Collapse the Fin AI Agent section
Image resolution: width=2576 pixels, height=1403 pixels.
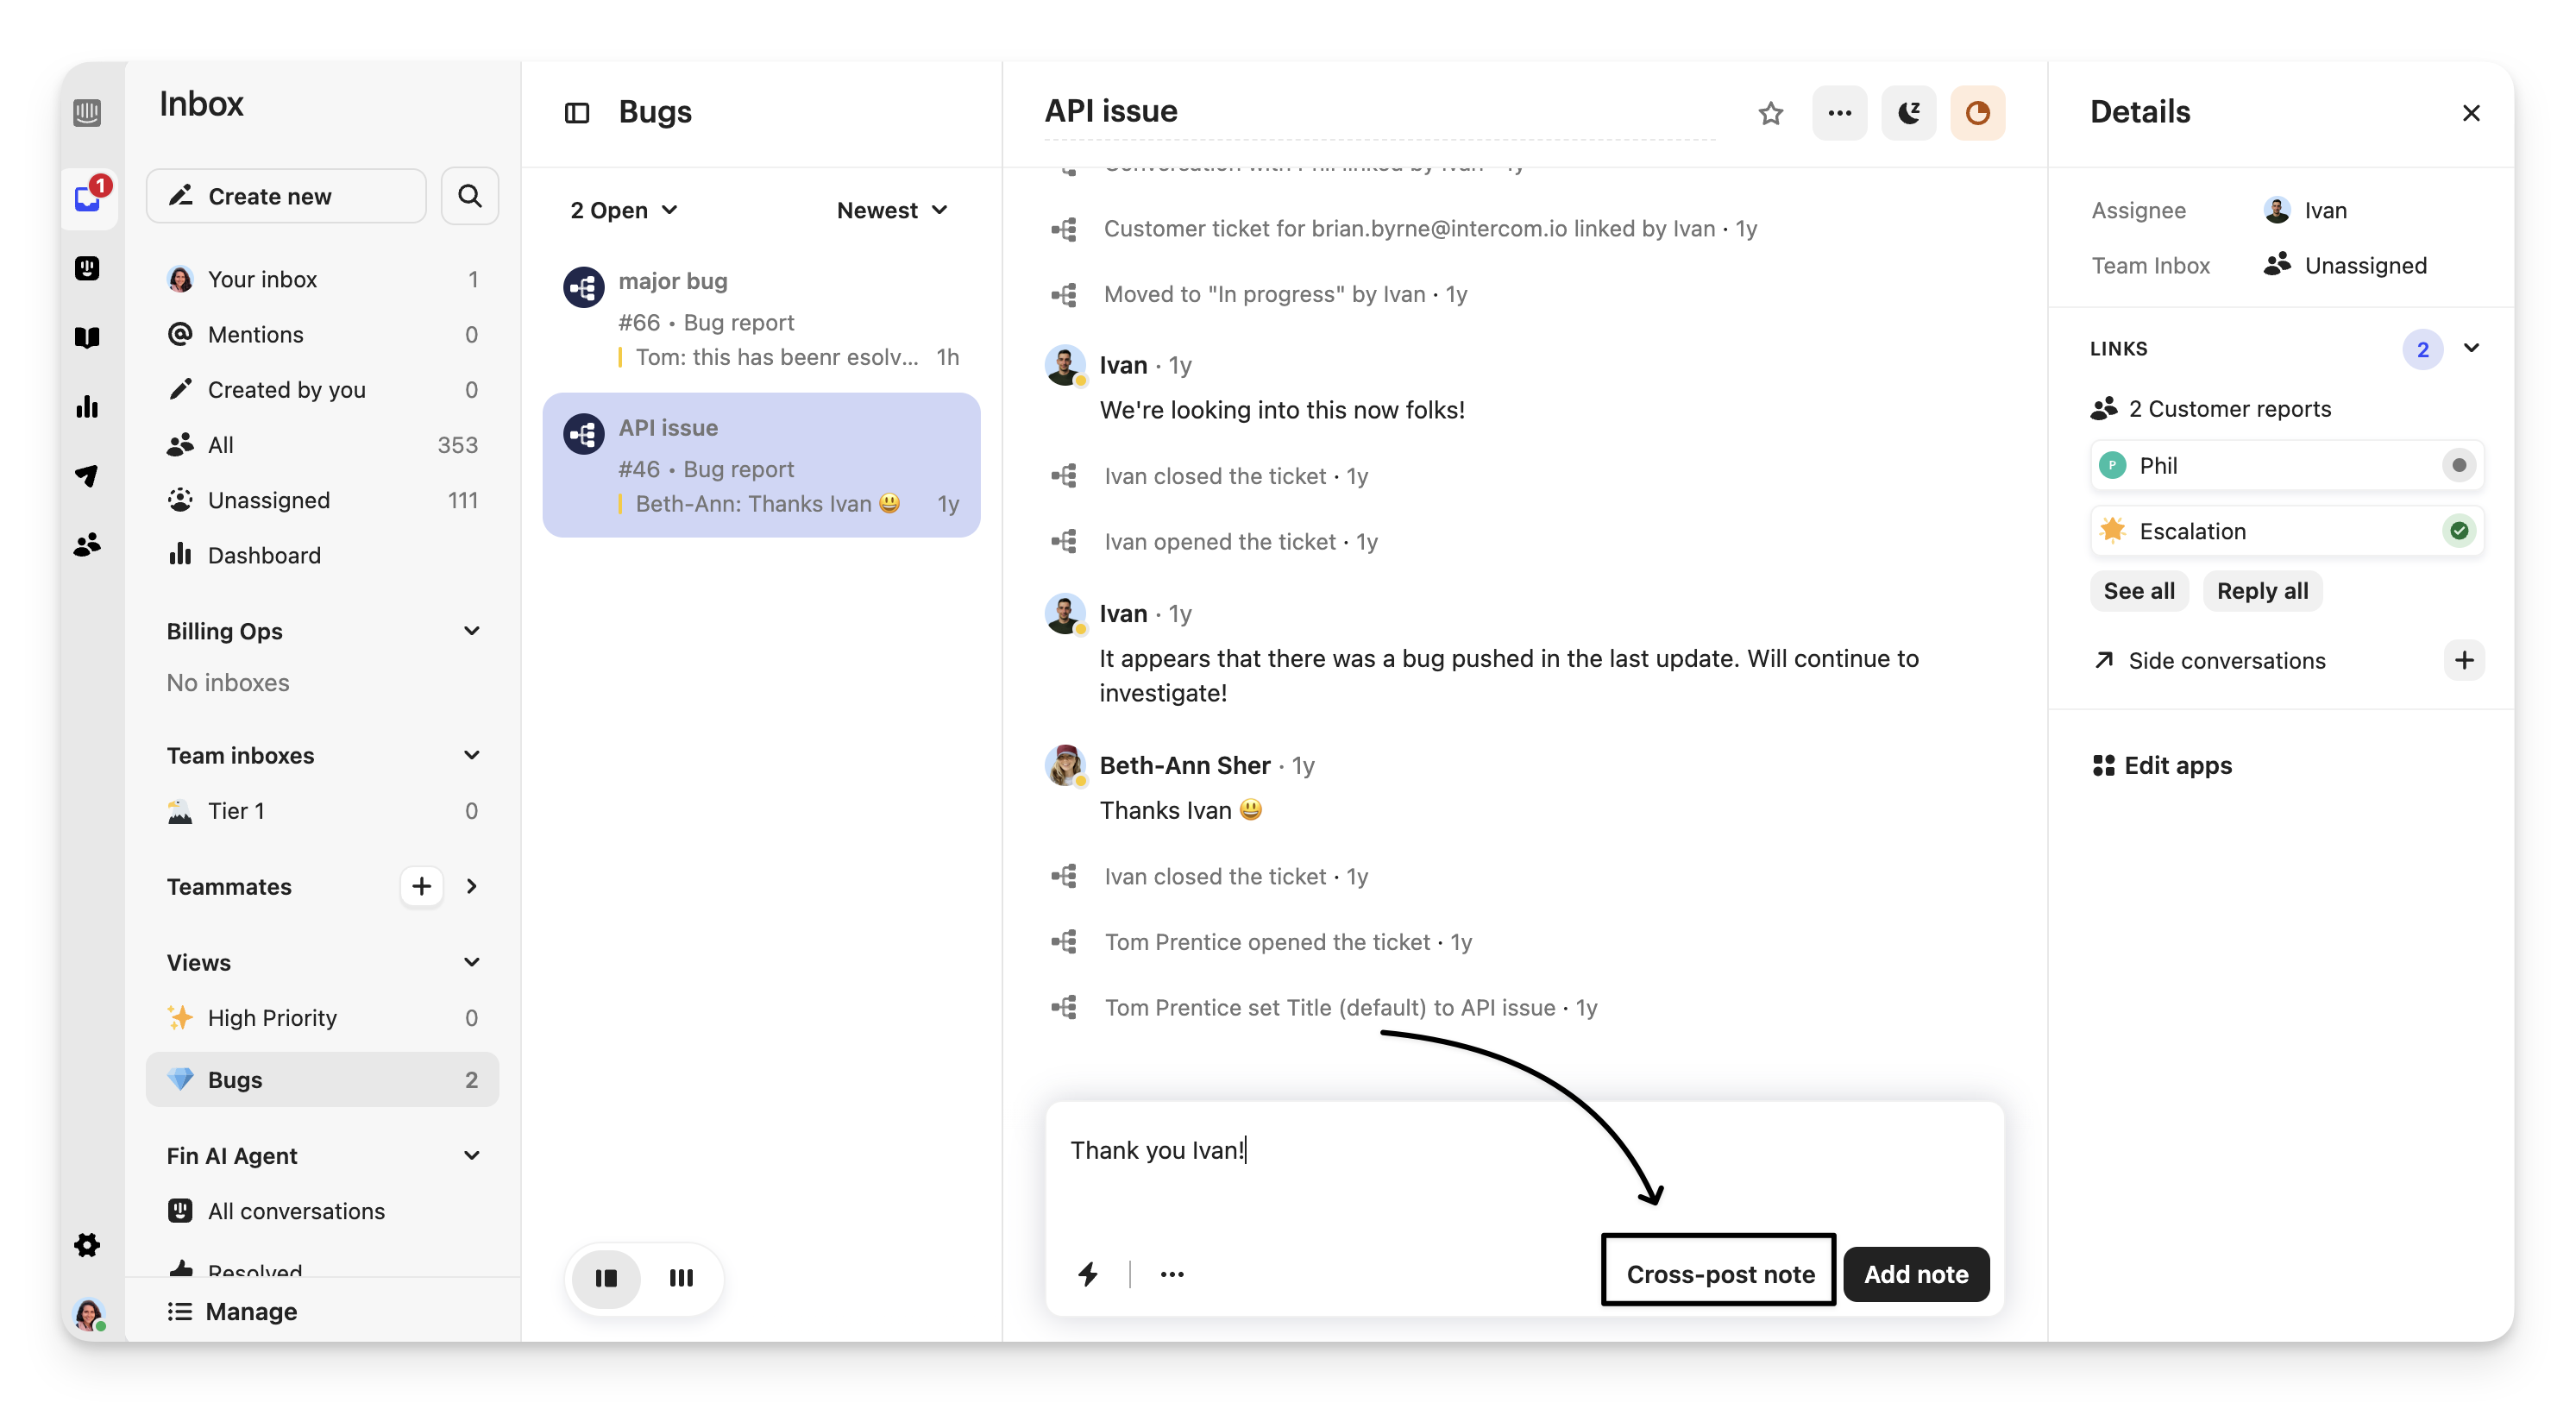471,1154
